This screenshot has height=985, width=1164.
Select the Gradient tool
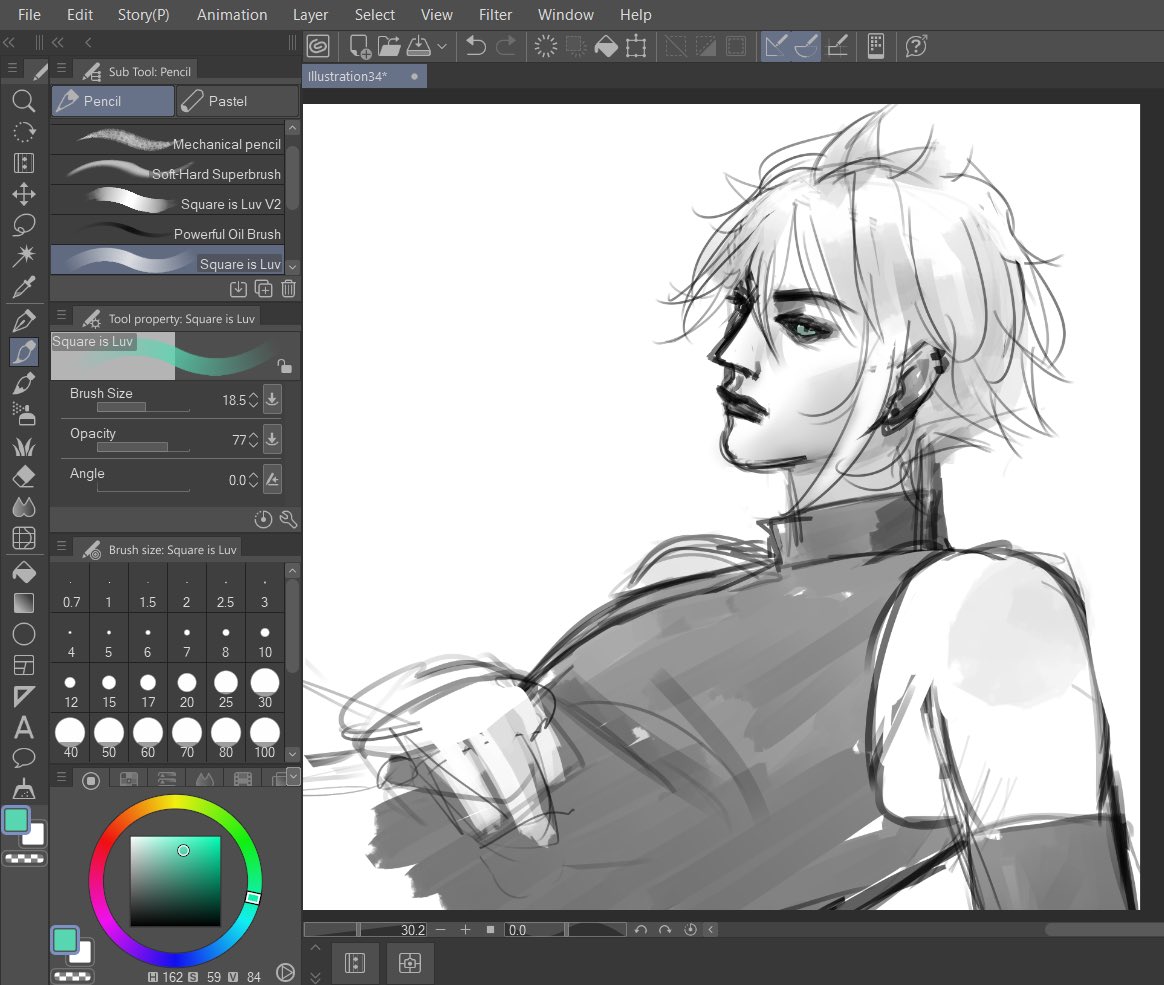pos(24,603)
